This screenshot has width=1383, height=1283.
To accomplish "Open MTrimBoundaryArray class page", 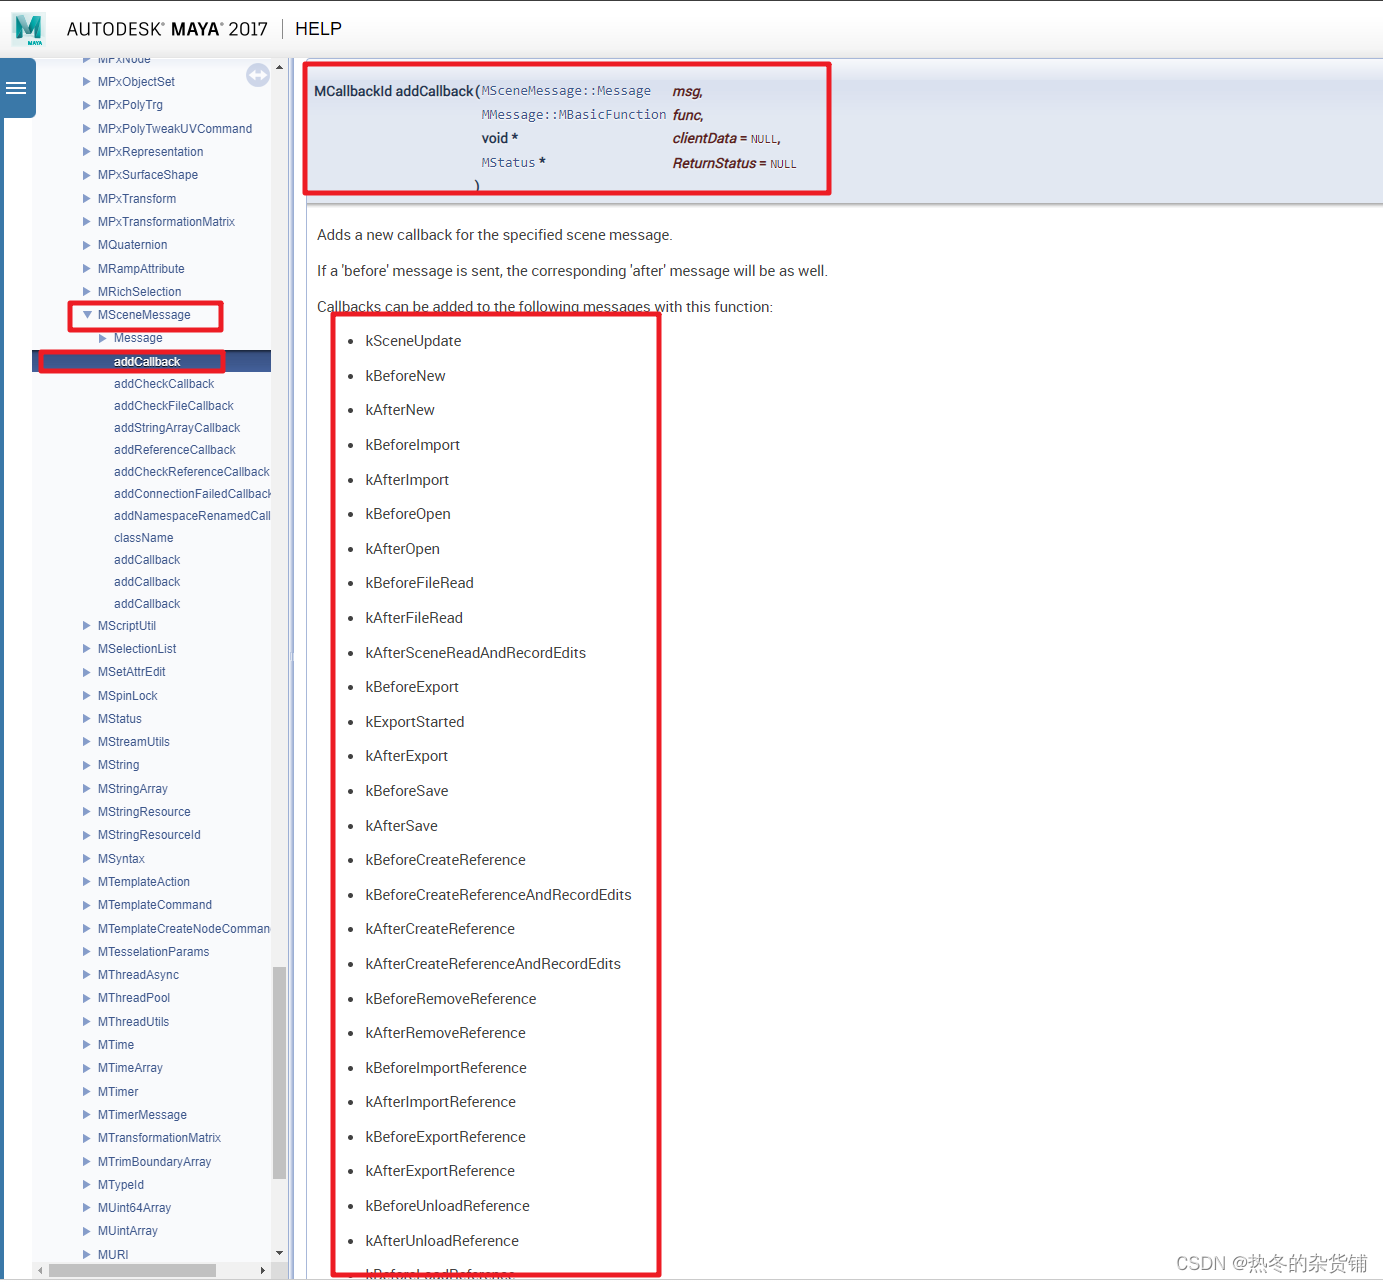I will click(155, 1162).
